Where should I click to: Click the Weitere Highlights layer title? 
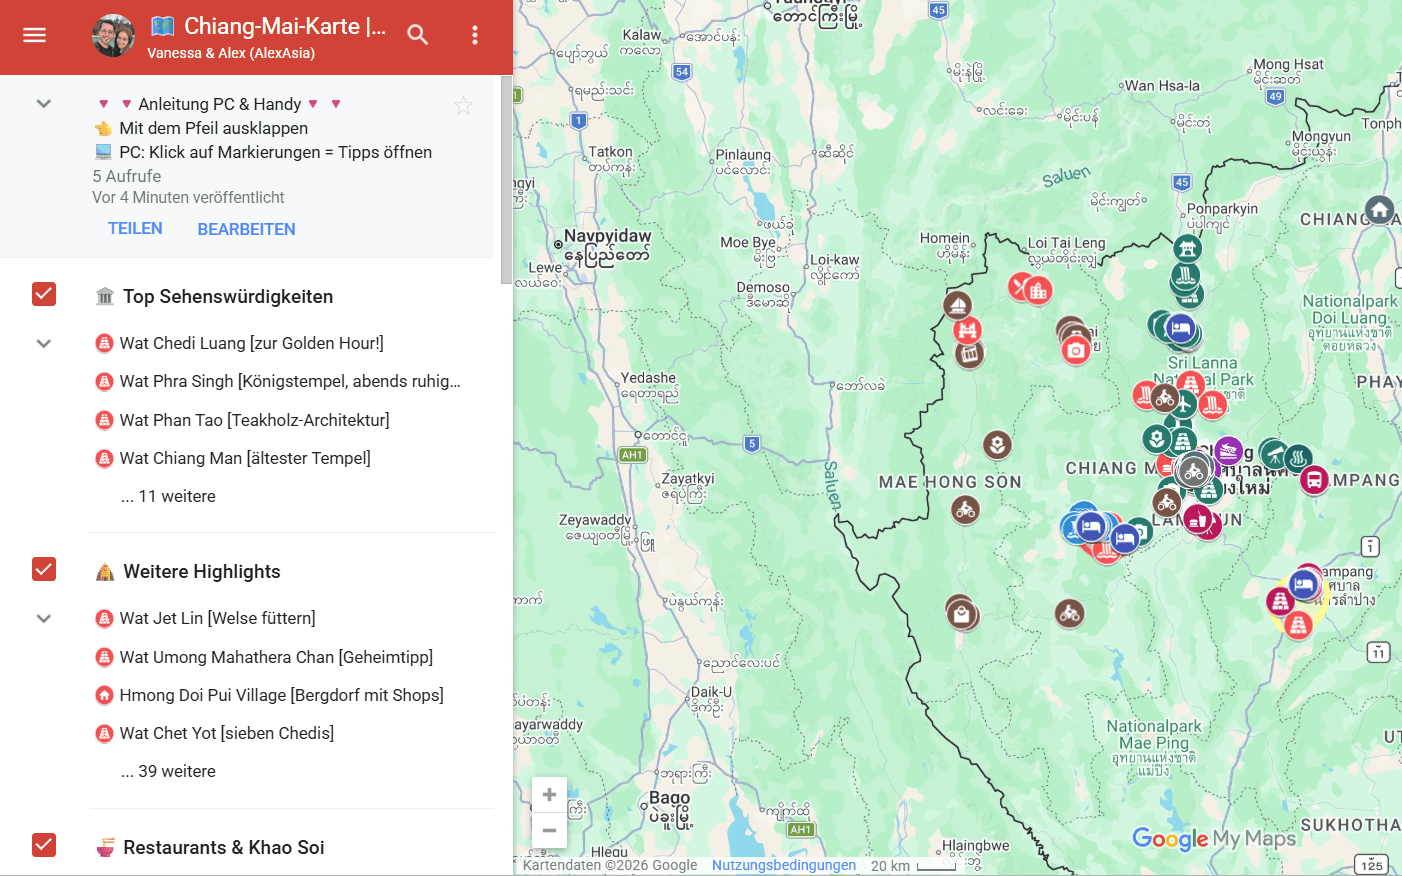click(x=202, y=571)
